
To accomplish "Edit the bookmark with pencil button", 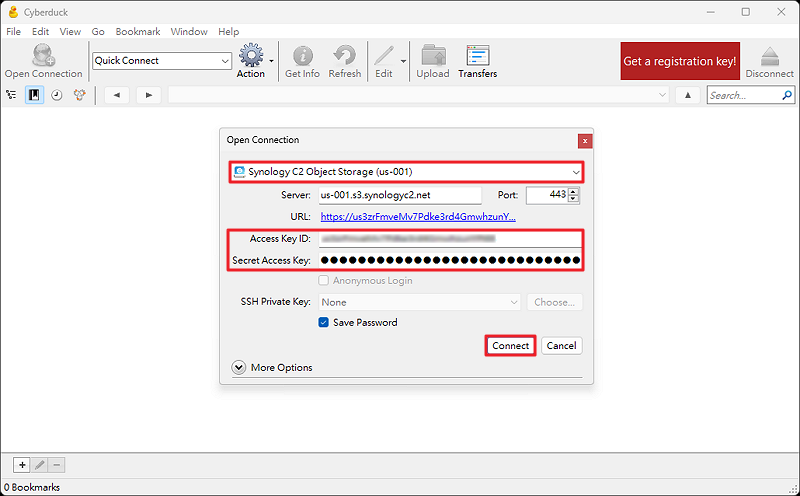I will click(x=40, y=465).
